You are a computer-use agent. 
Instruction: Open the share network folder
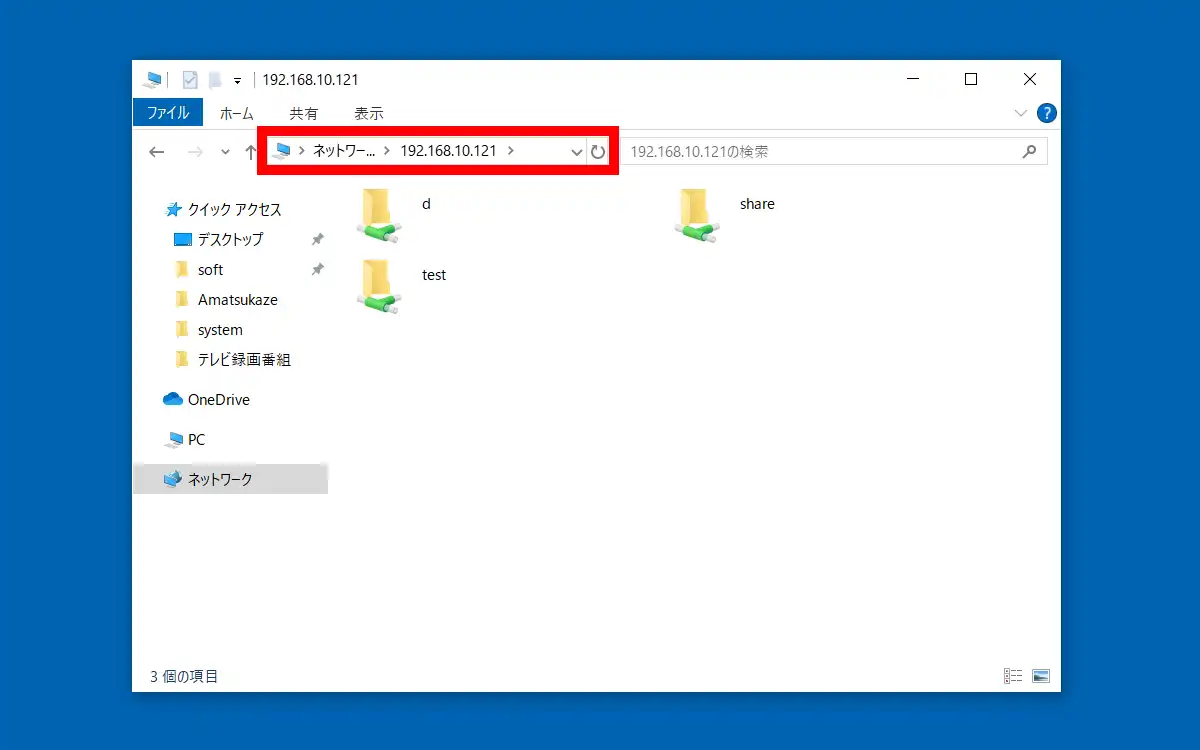click(x=696, y=214)
